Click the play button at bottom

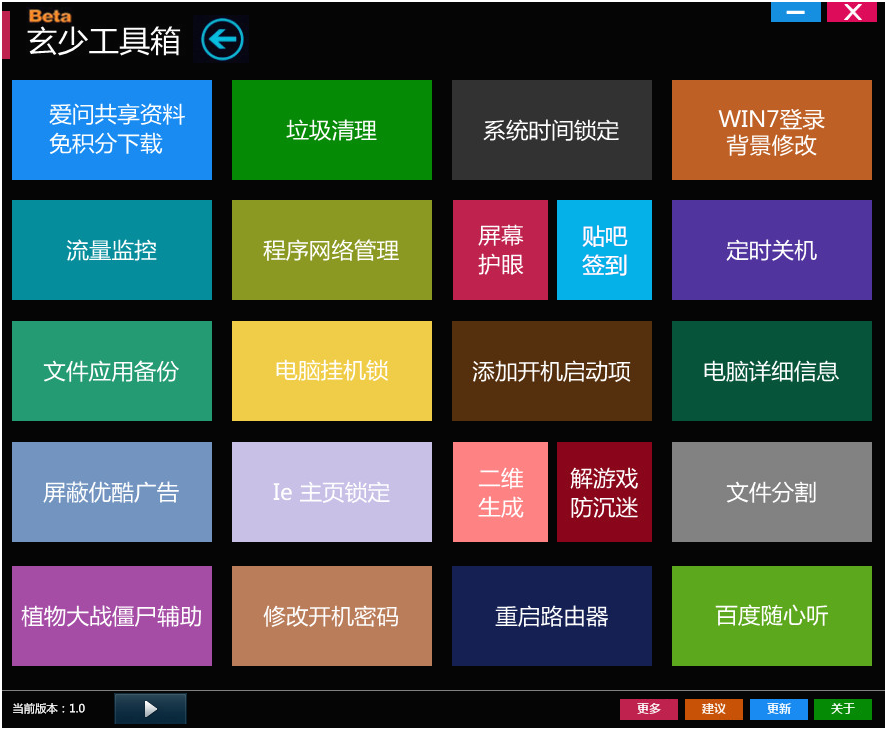pos(150,708)
